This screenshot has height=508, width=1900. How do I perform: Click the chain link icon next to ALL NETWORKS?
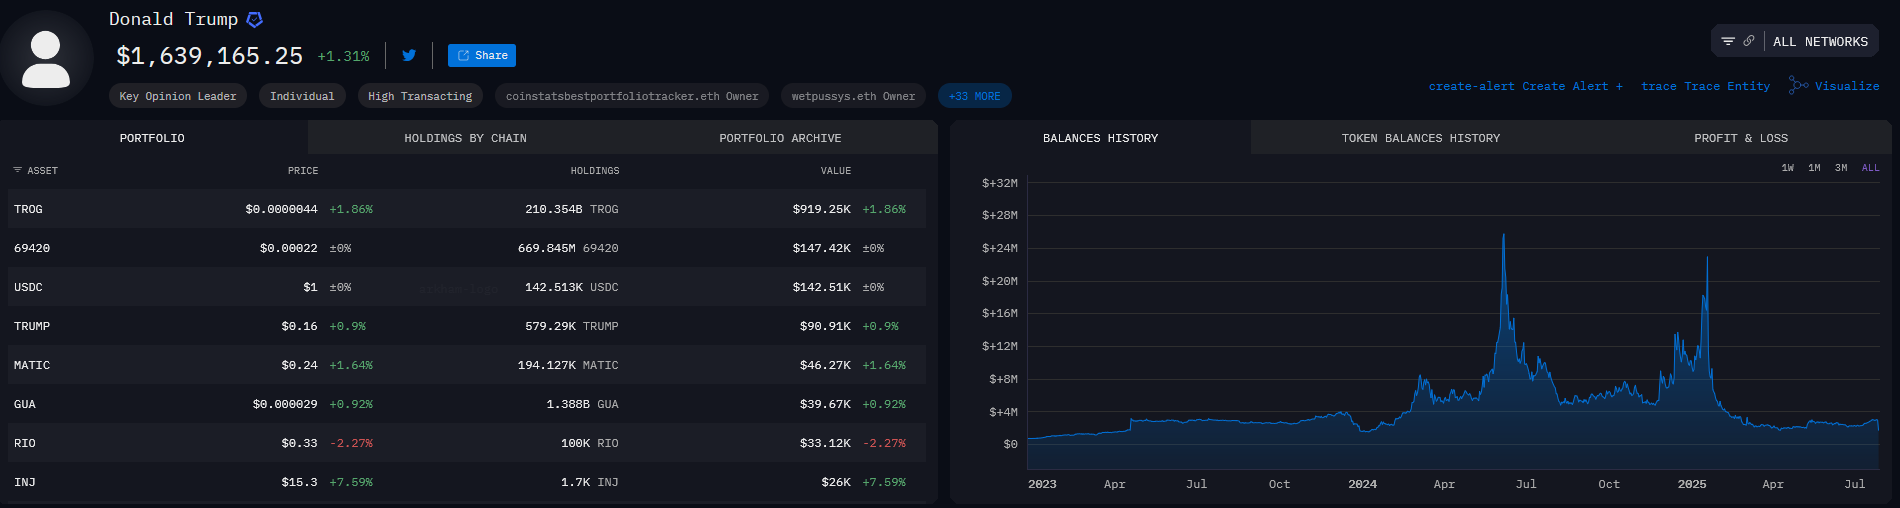pos(1749,41)
